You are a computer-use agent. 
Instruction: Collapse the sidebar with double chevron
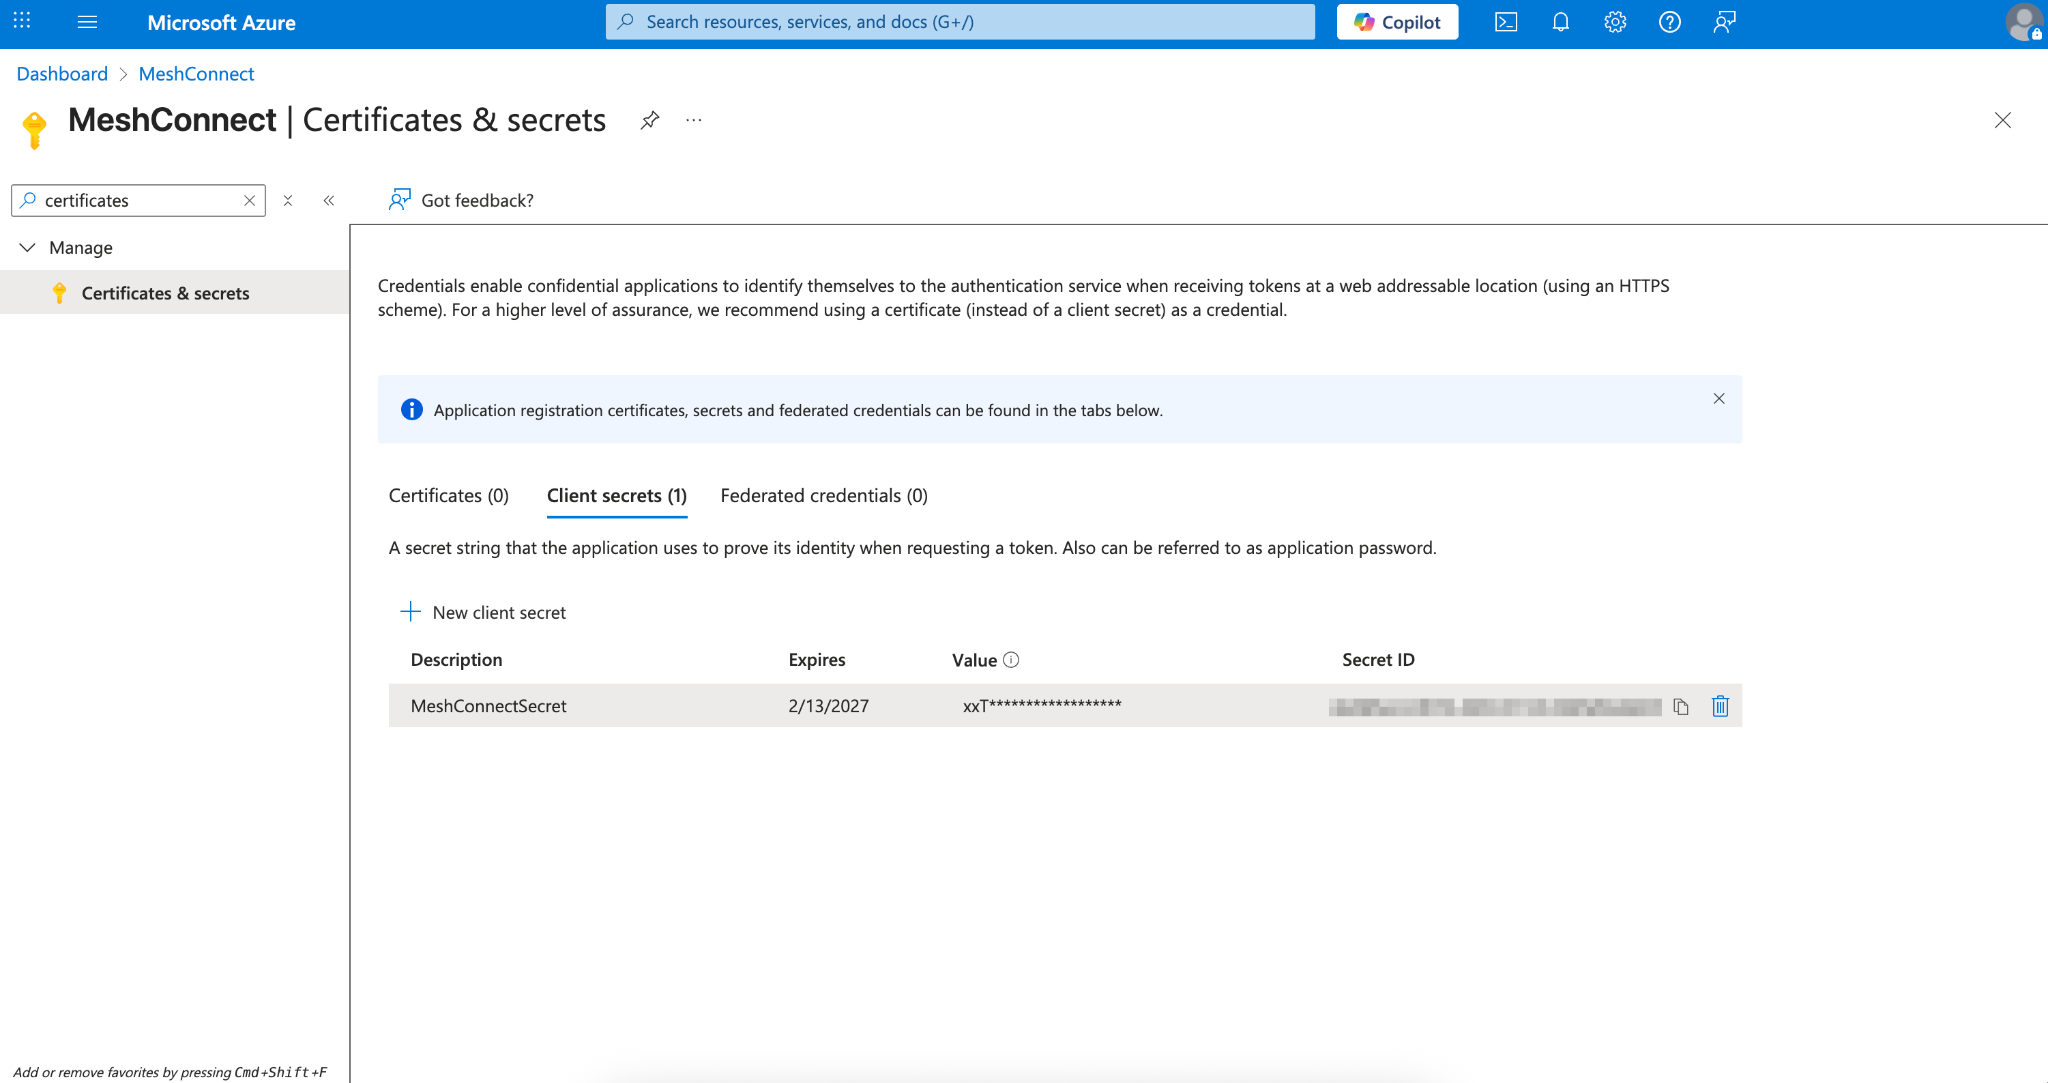click(329, 200)
